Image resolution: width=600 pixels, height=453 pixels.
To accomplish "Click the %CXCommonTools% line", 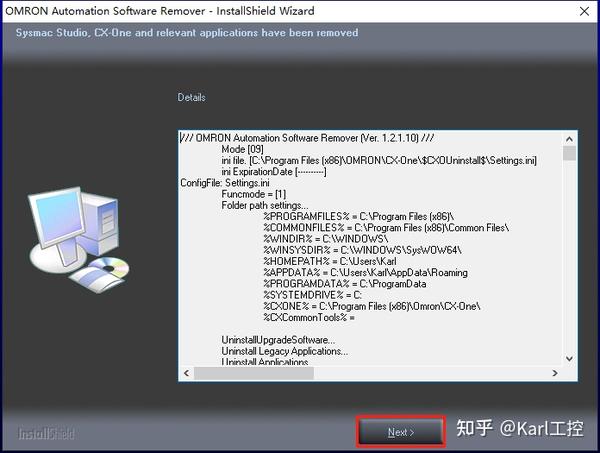I will click(309, 318).
